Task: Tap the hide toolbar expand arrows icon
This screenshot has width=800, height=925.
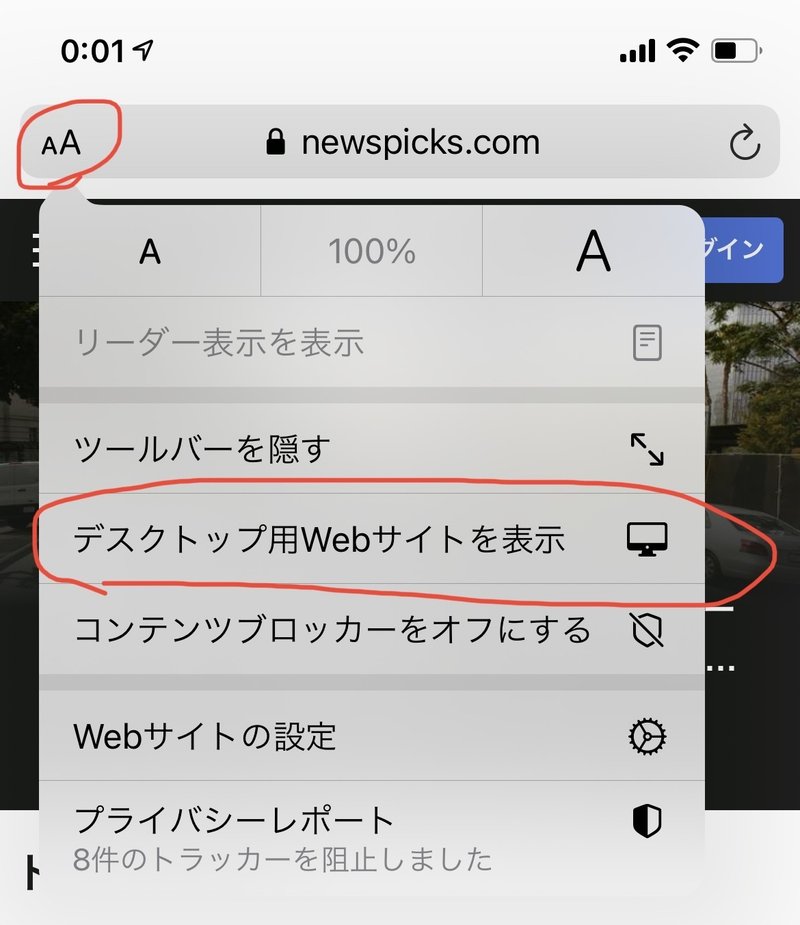Action: click(647, 450)
